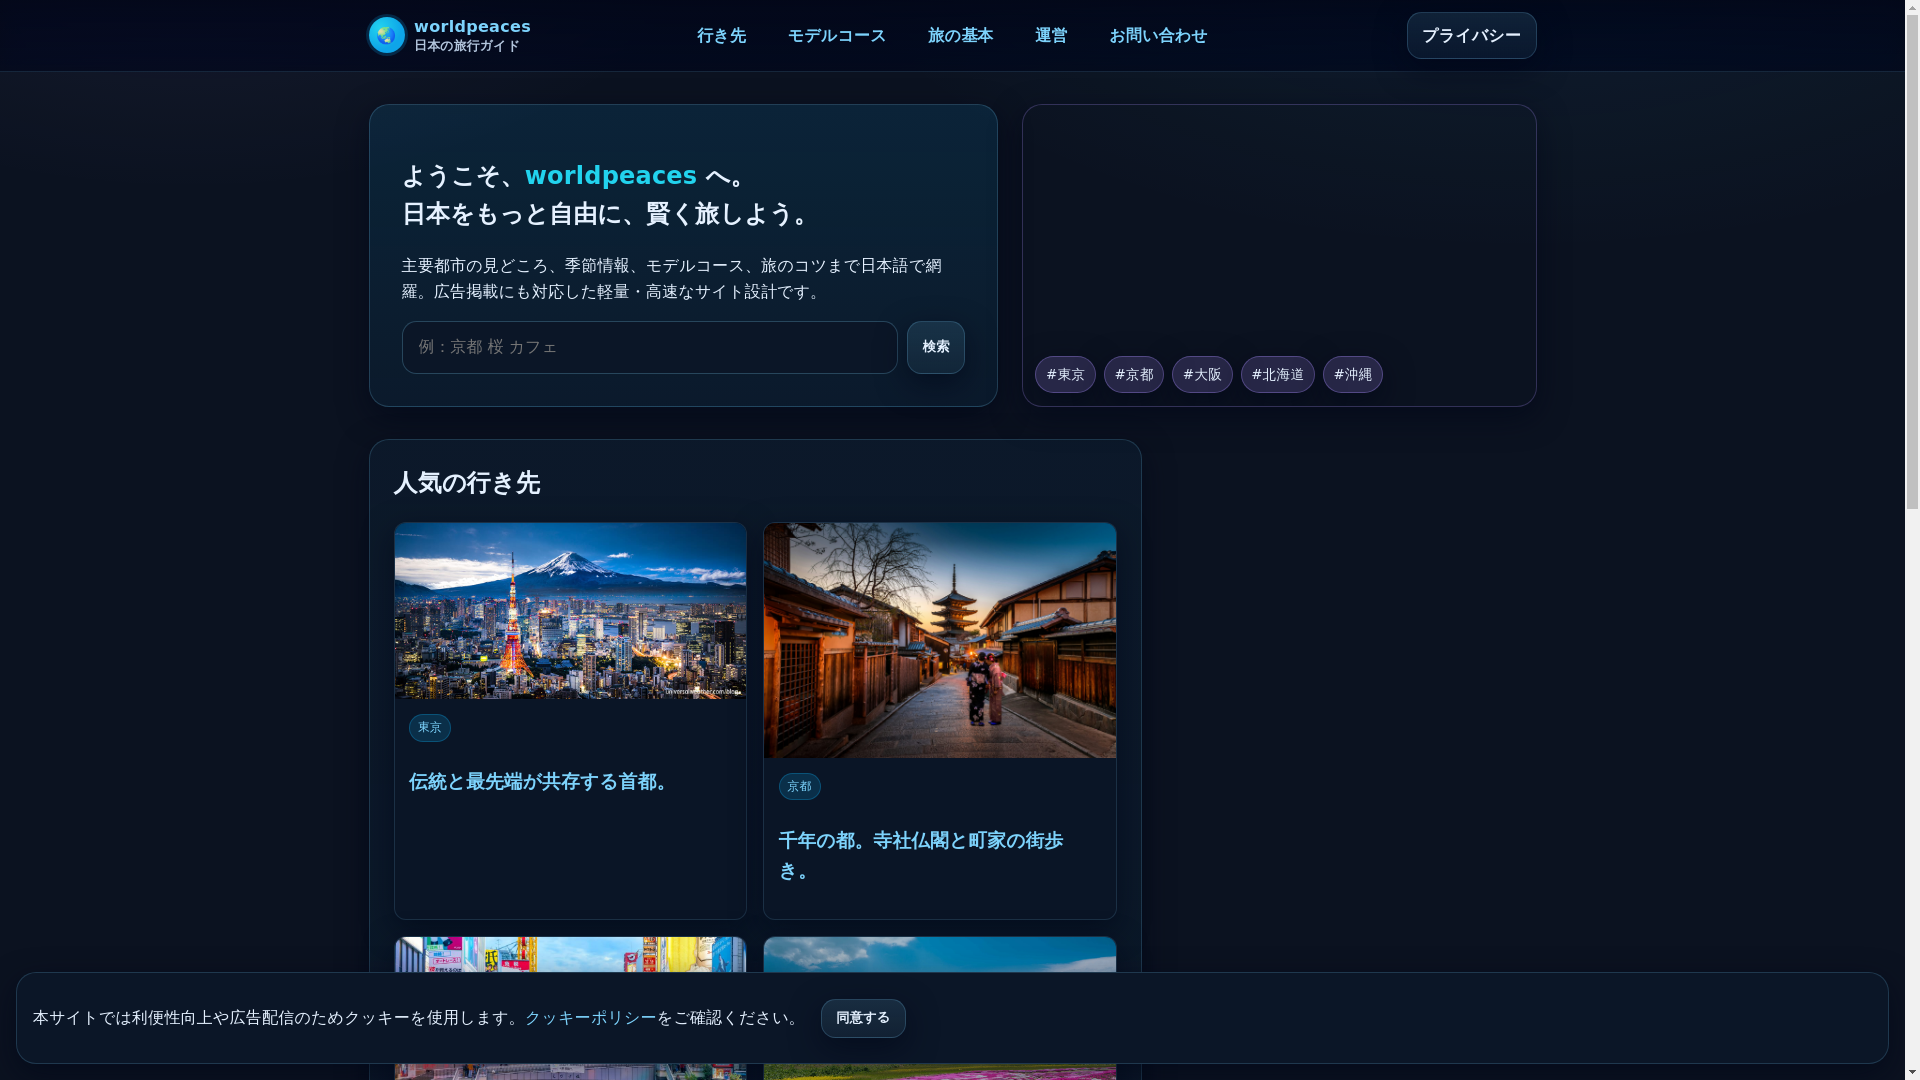
Task: Click the worldpeaces globe logo icon
Action: pyautogui.click(x=386, y=35)
